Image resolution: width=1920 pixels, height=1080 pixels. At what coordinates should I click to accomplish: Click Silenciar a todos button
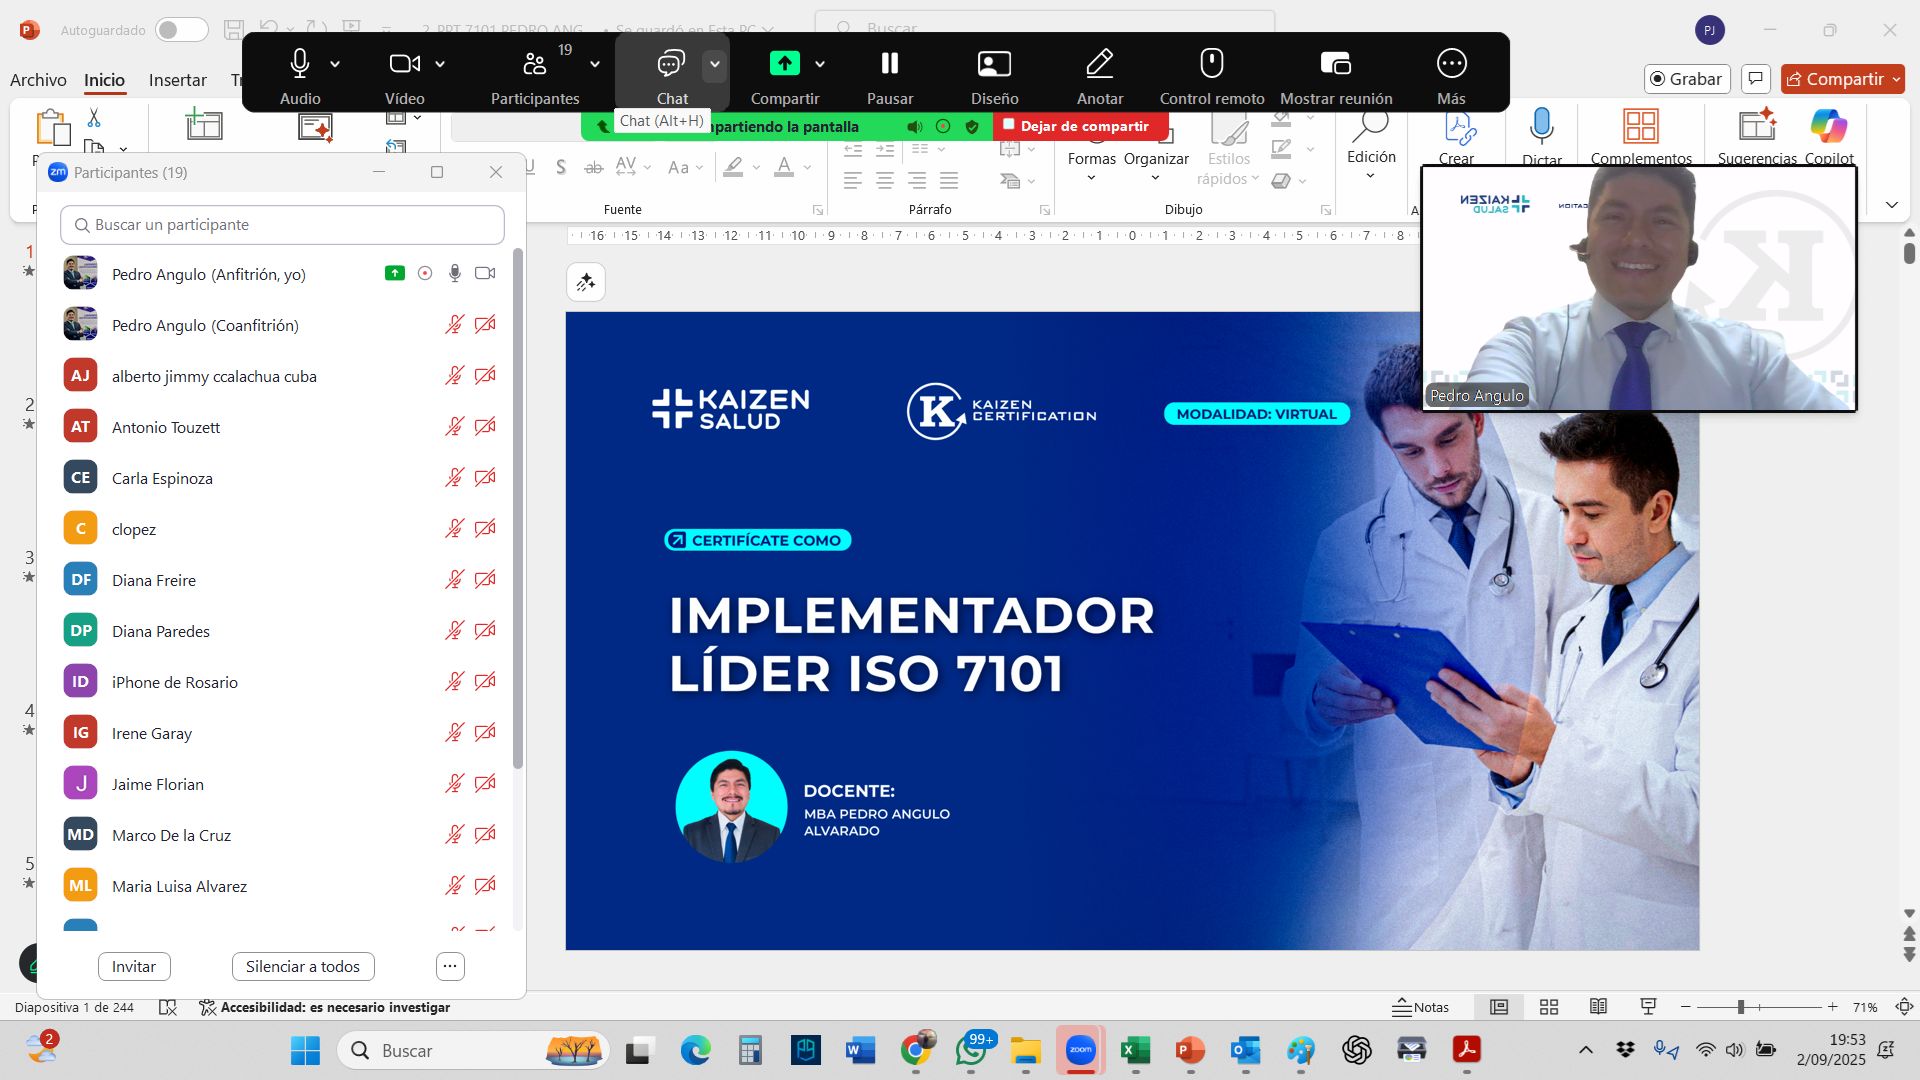[302, 966]
